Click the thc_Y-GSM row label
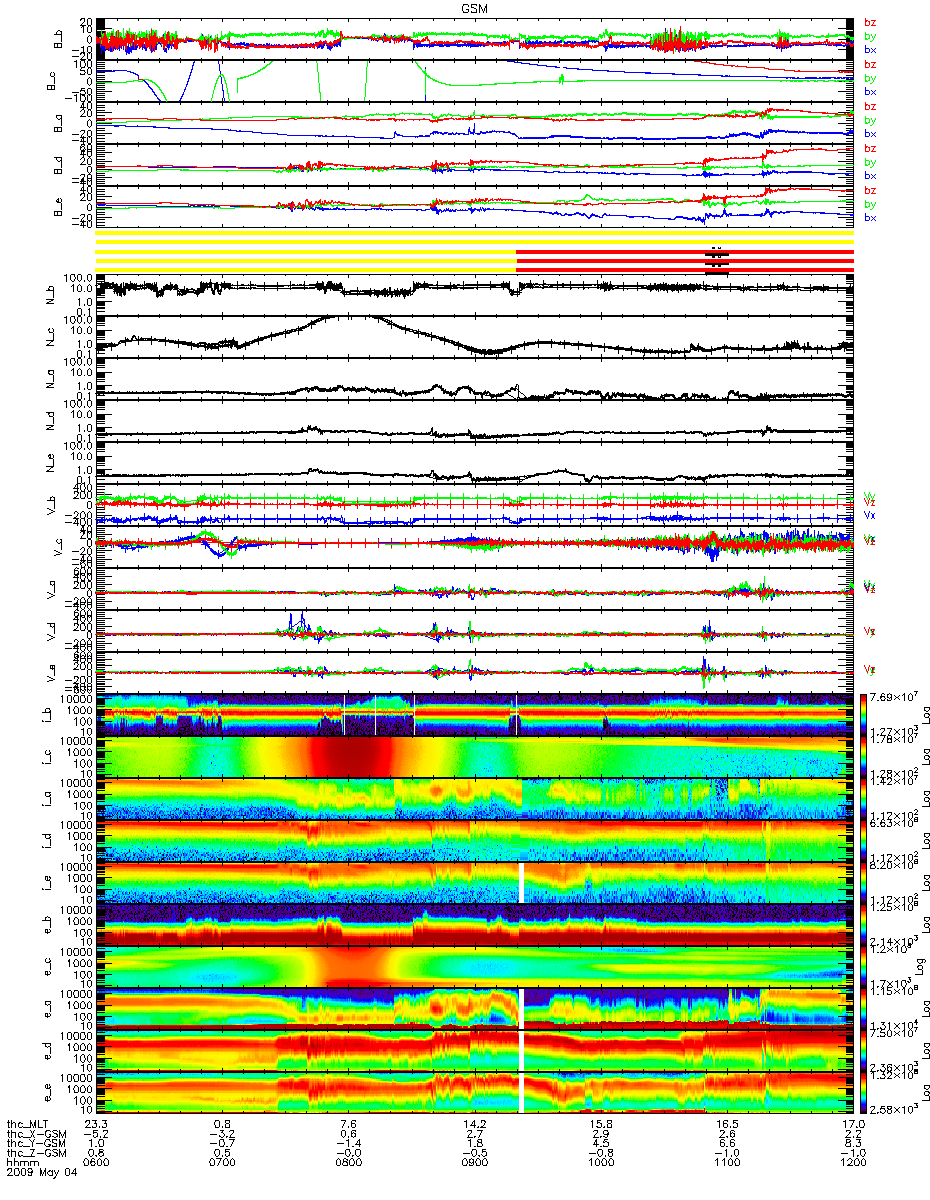The width and height of the screenshot is (930, 1200). point(37,1144)
